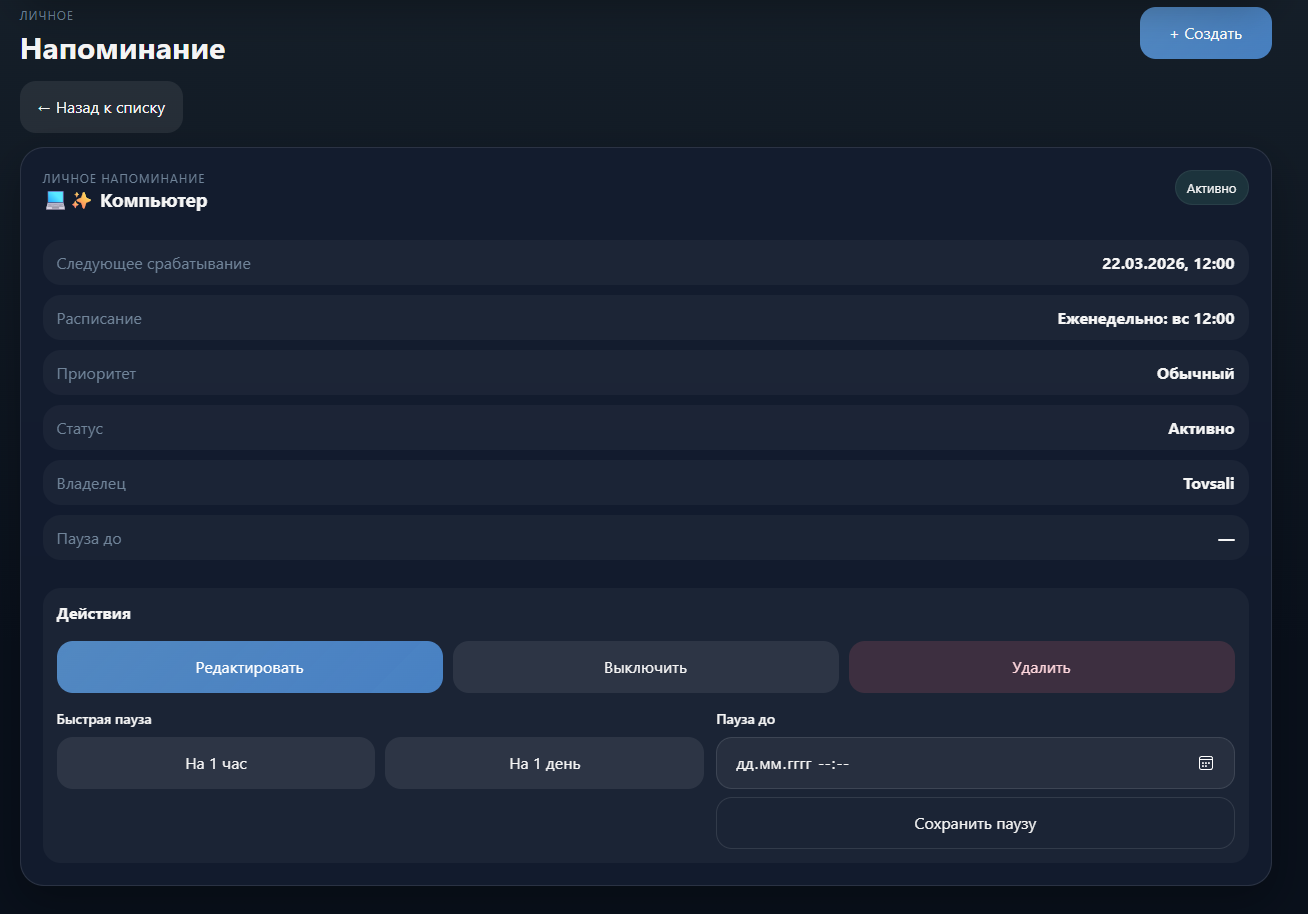The image size is (1308, 914).
Task: Disable the reminder with Выключить
Action: pyautogui.click(x=645, y=667)
